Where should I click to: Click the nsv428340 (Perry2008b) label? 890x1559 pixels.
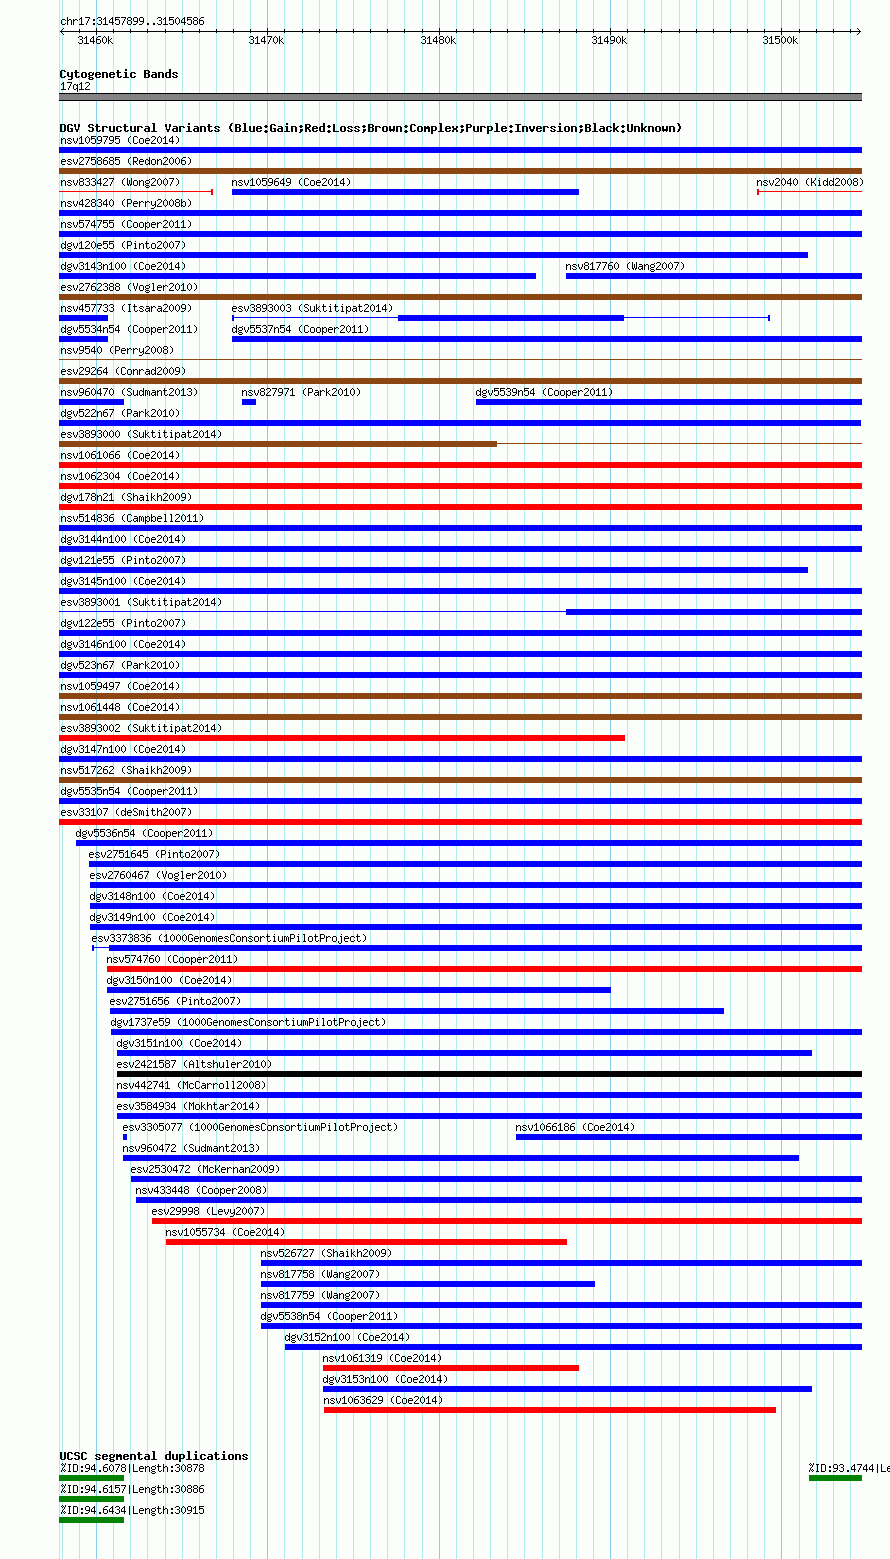(126, 203)
